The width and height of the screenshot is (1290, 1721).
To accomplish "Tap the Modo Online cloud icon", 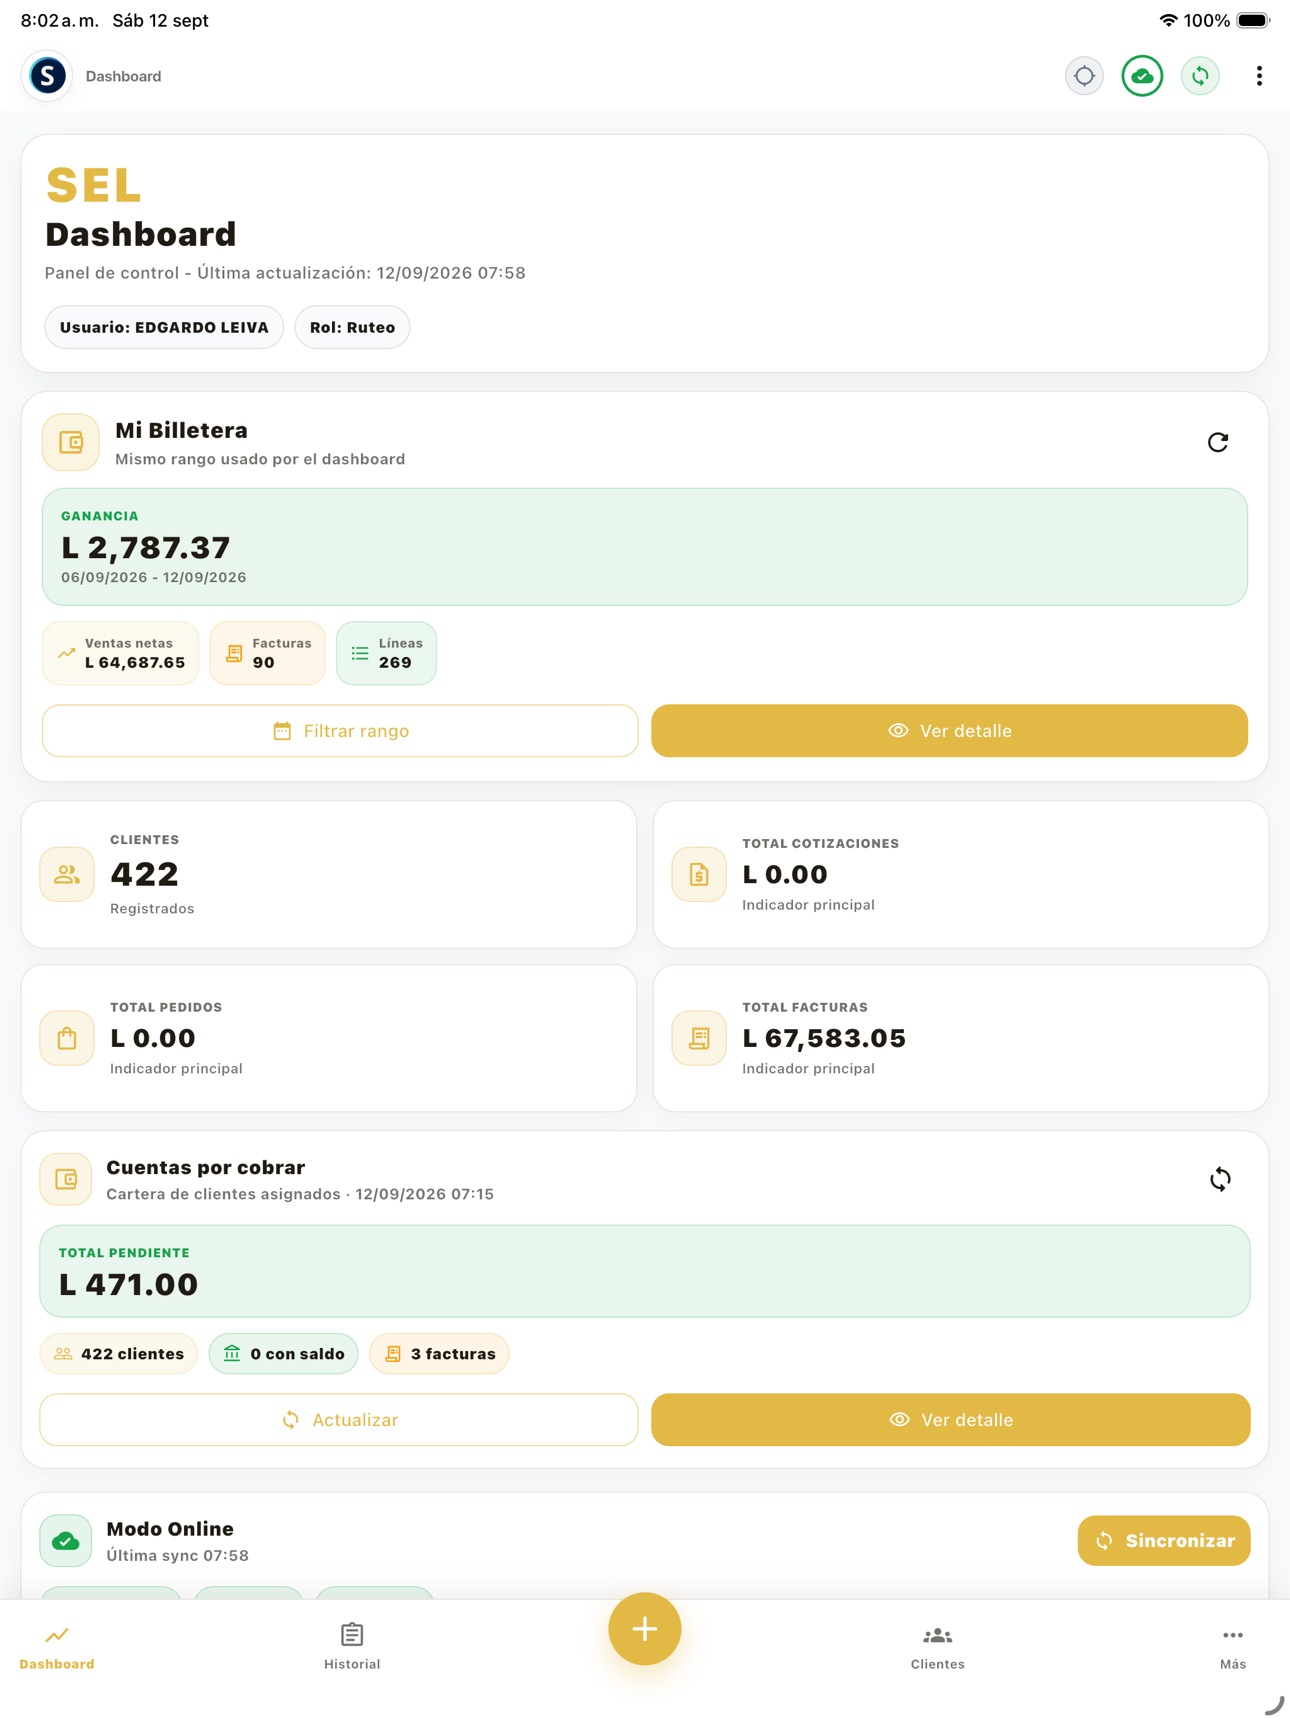I will (x=66, y=1541).
